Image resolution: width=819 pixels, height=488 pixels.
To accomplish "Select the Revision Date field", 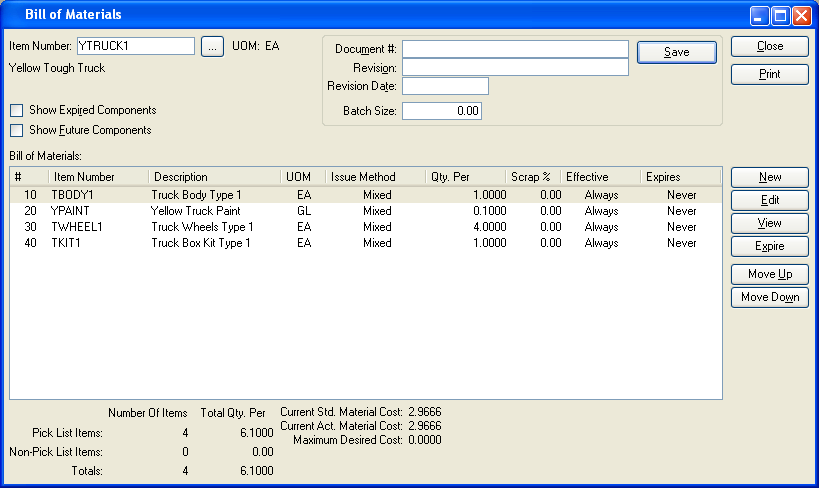I will (x=445, y=86).
